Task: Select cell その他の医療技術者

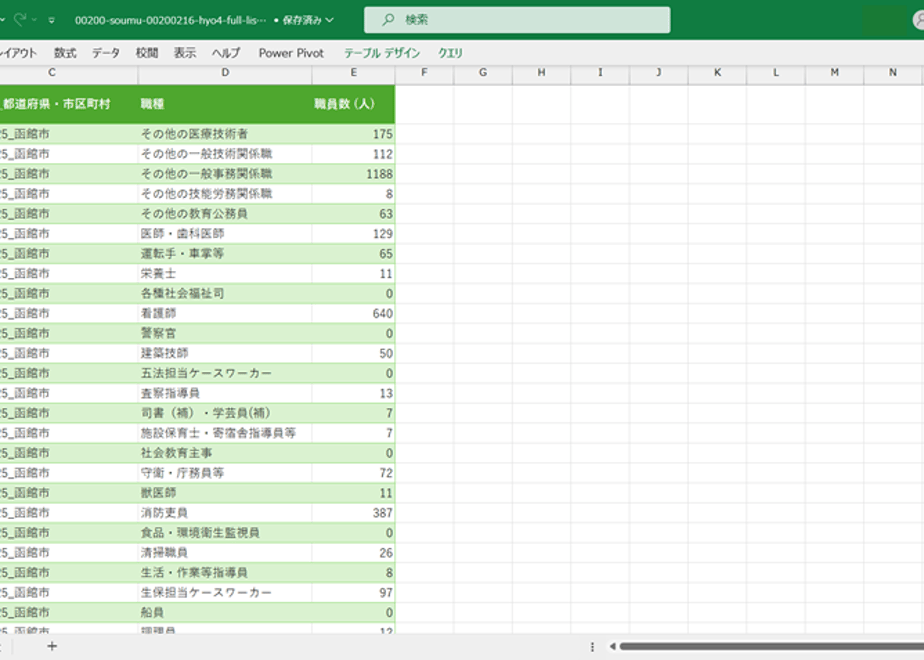Action: point(225,134)
